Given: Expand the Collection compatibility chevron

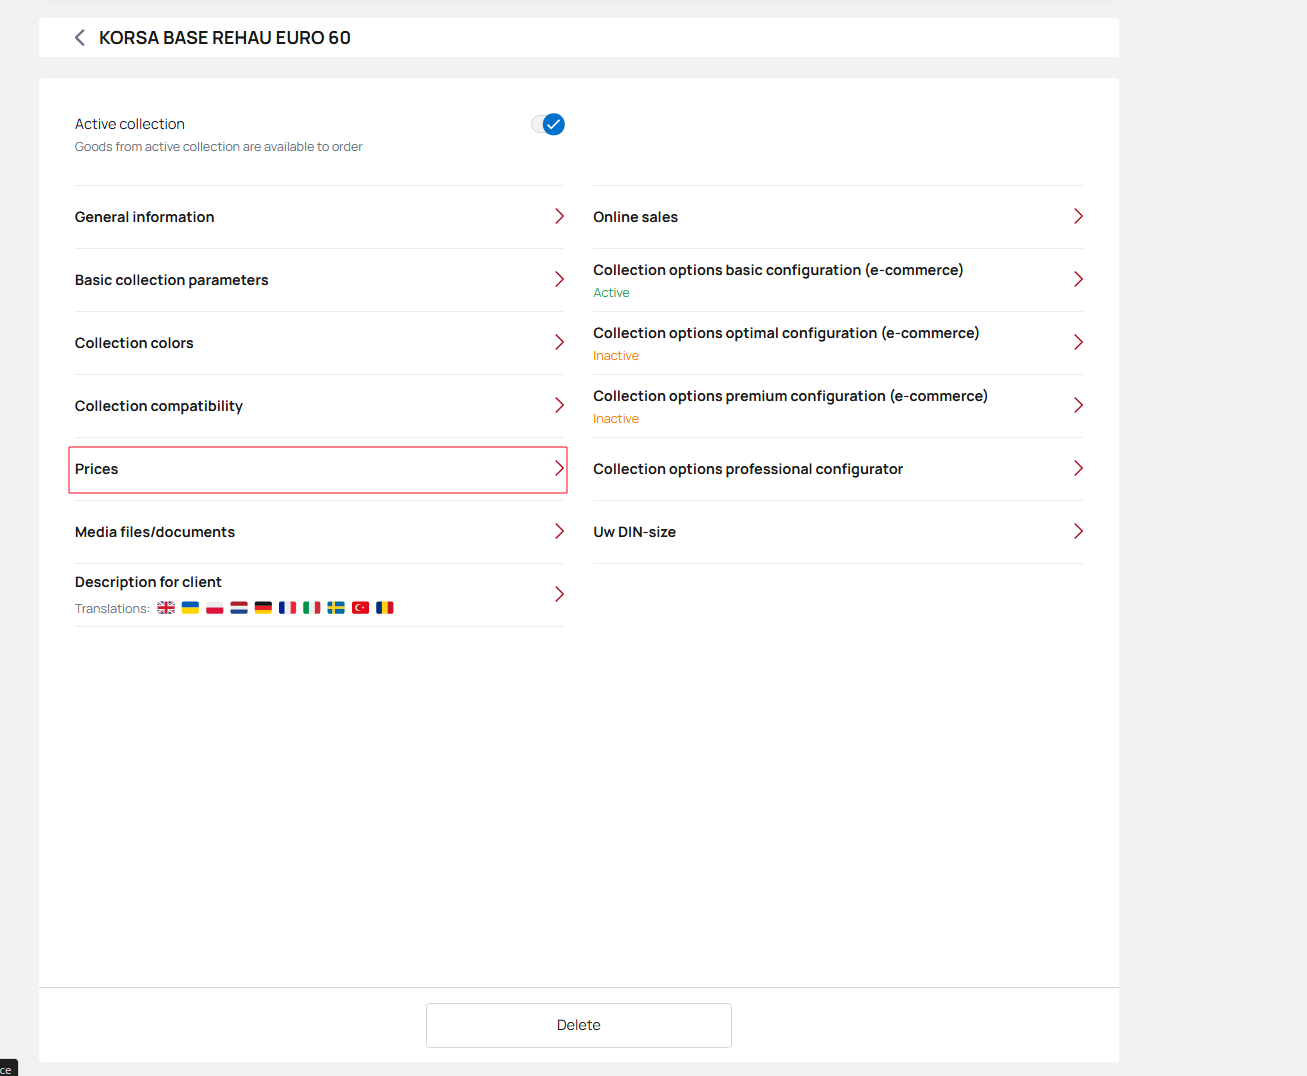Looking at the screenshot, I should click(x=559, y=406).
